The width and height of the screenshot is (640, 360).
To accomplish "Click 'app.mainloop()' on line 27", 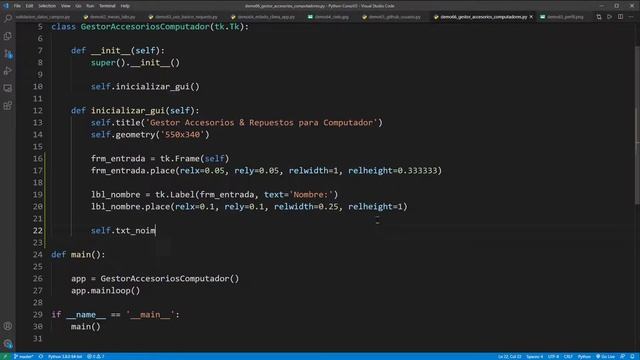I will [x=105, y=291].
